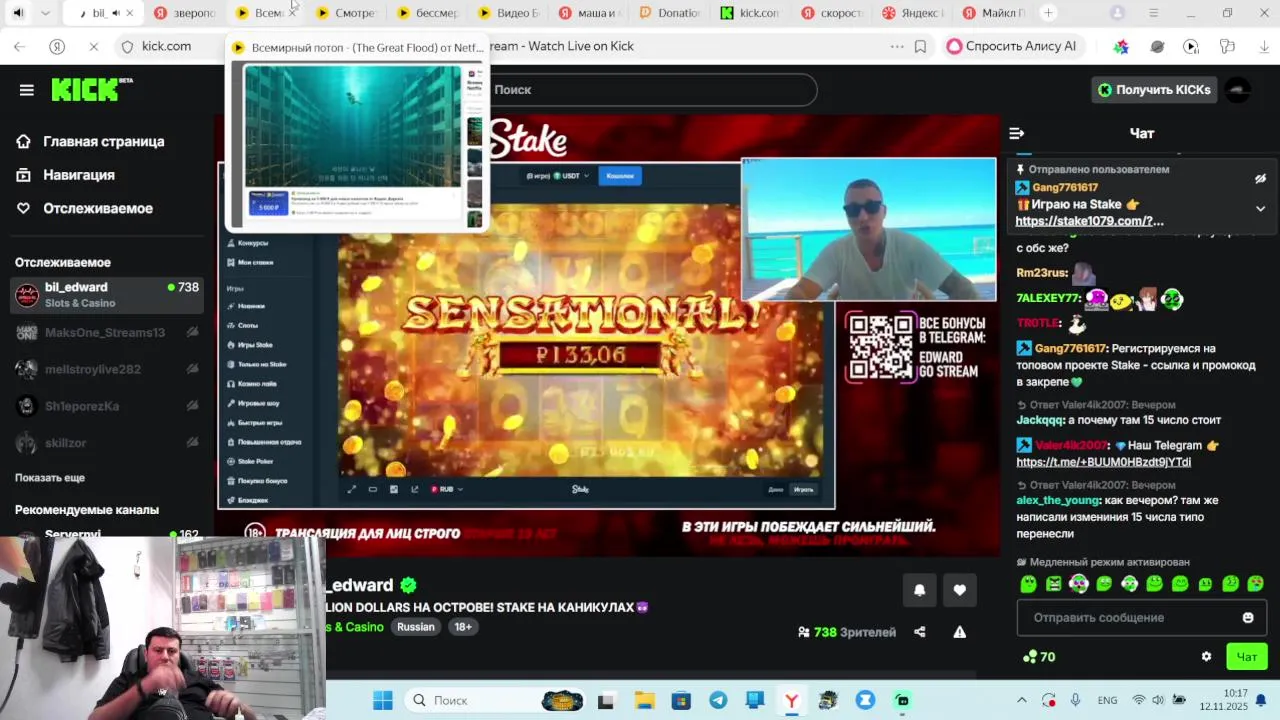This screenshot has width=1280, height=720.
Task: Open File Explorer from taskbar
Action: coord(643,701)
